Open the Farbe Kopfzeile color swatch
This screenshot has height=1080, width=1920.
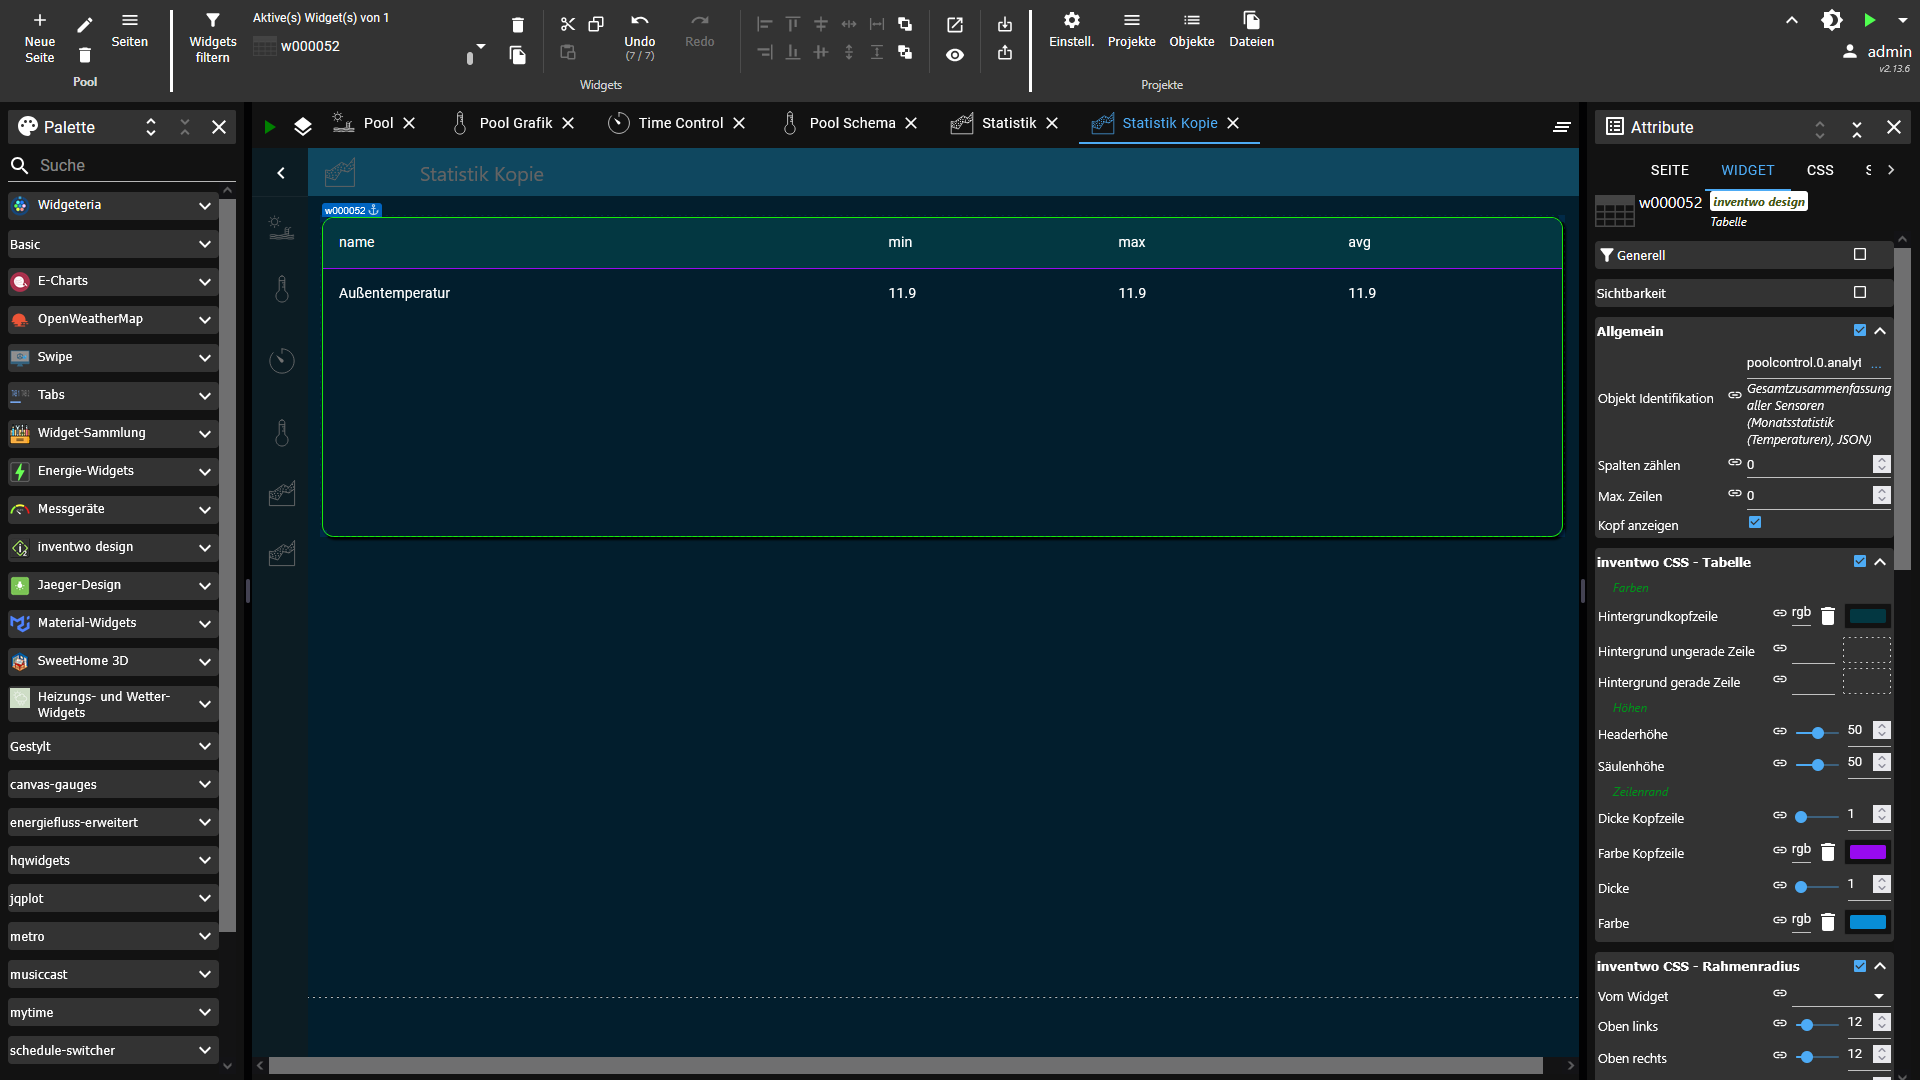1868,852
